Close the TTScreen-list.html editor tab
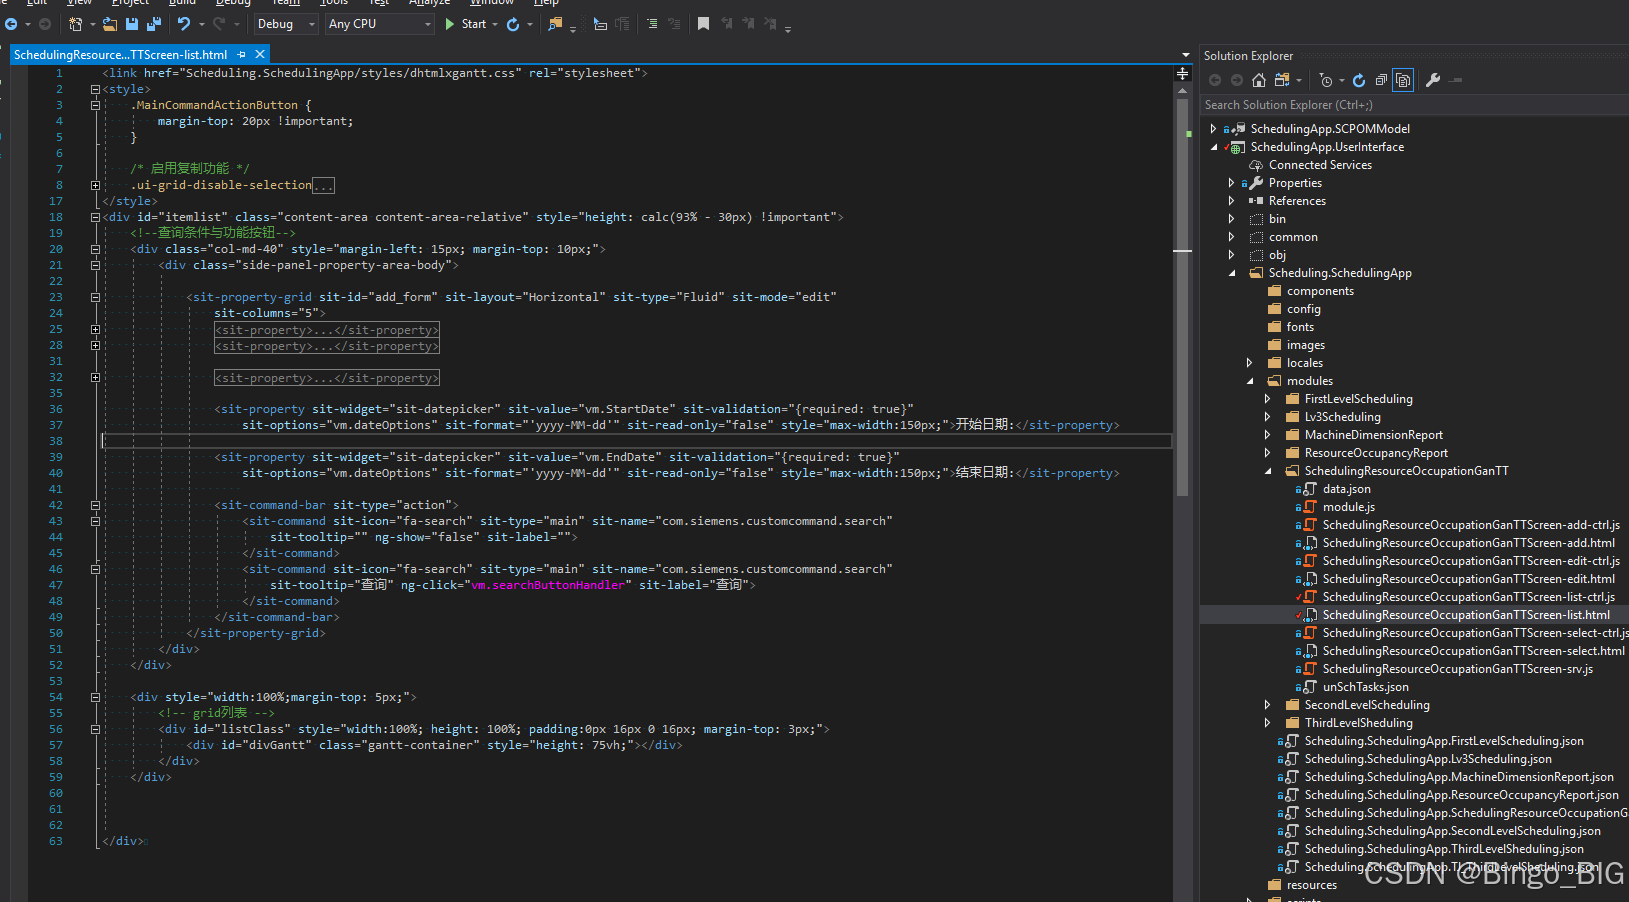 click(260, 55)
